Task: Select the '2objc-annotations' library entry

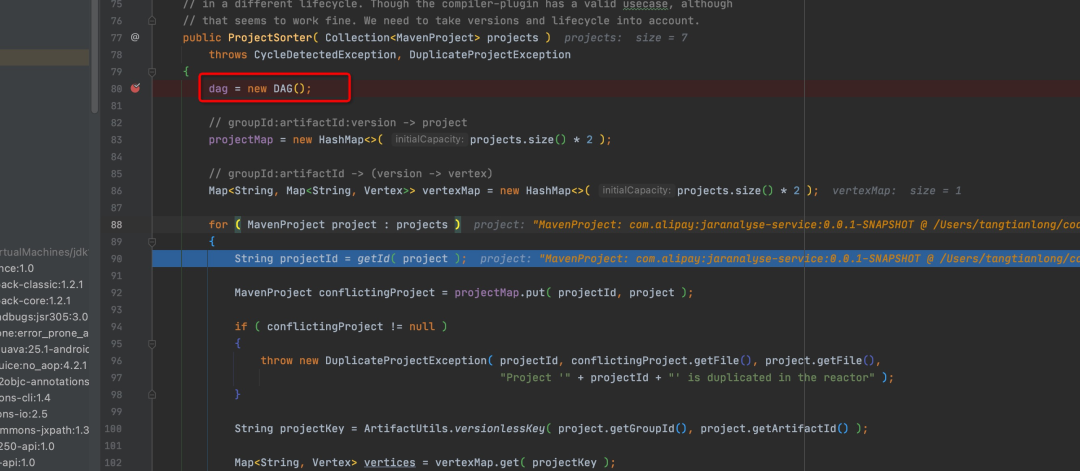Action: pyautogui.click(x=45, y=381)
